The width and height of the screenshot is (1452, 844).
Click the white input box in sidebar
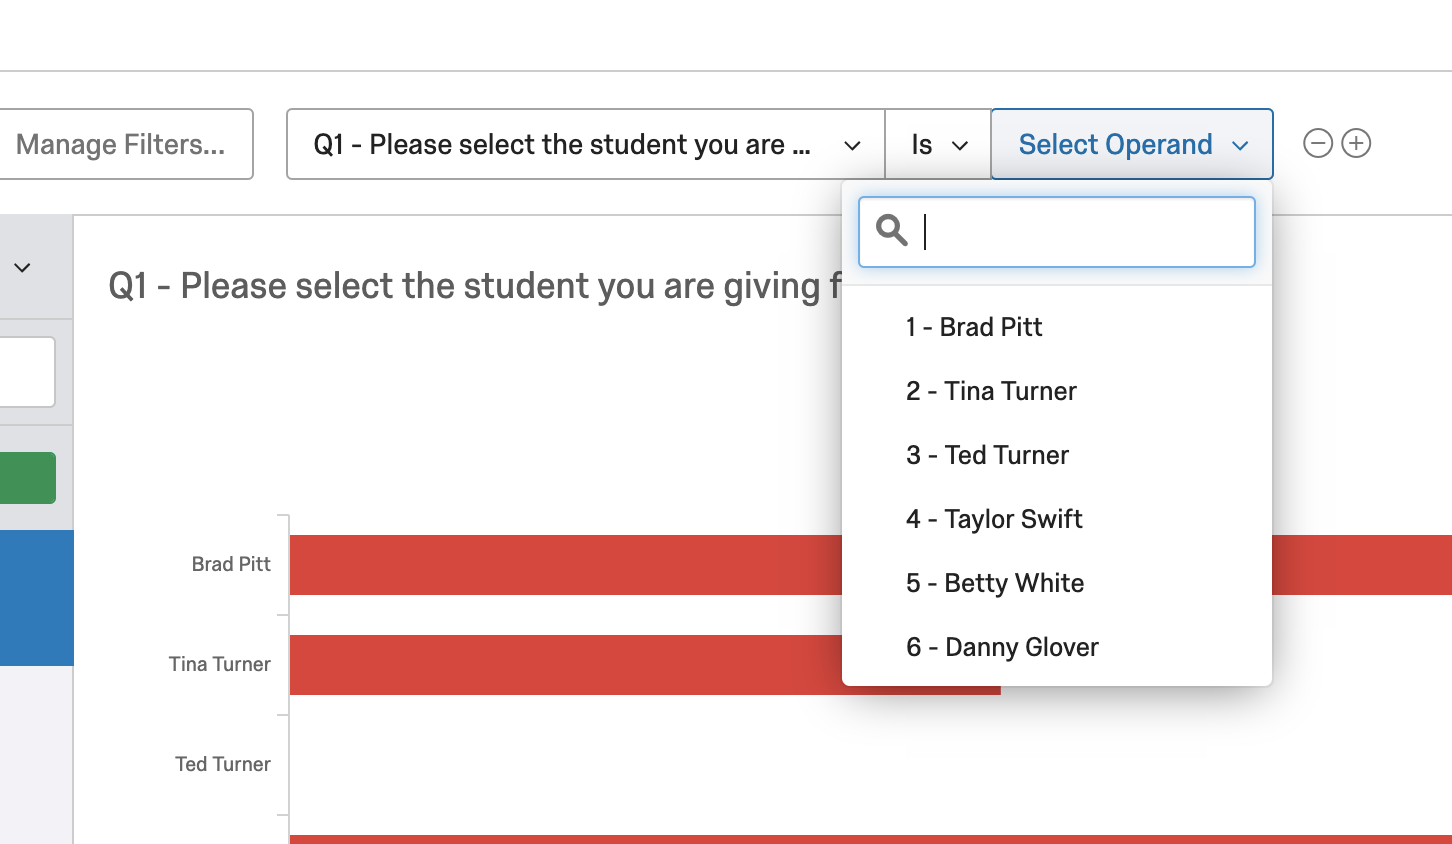point(27,372)
